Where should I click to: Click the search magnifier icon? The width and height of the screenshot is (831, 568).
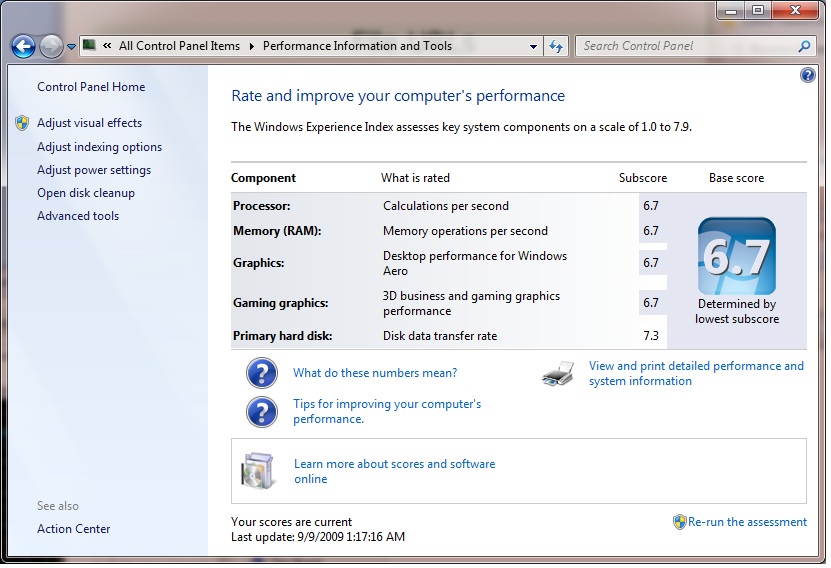pos(804,46)
